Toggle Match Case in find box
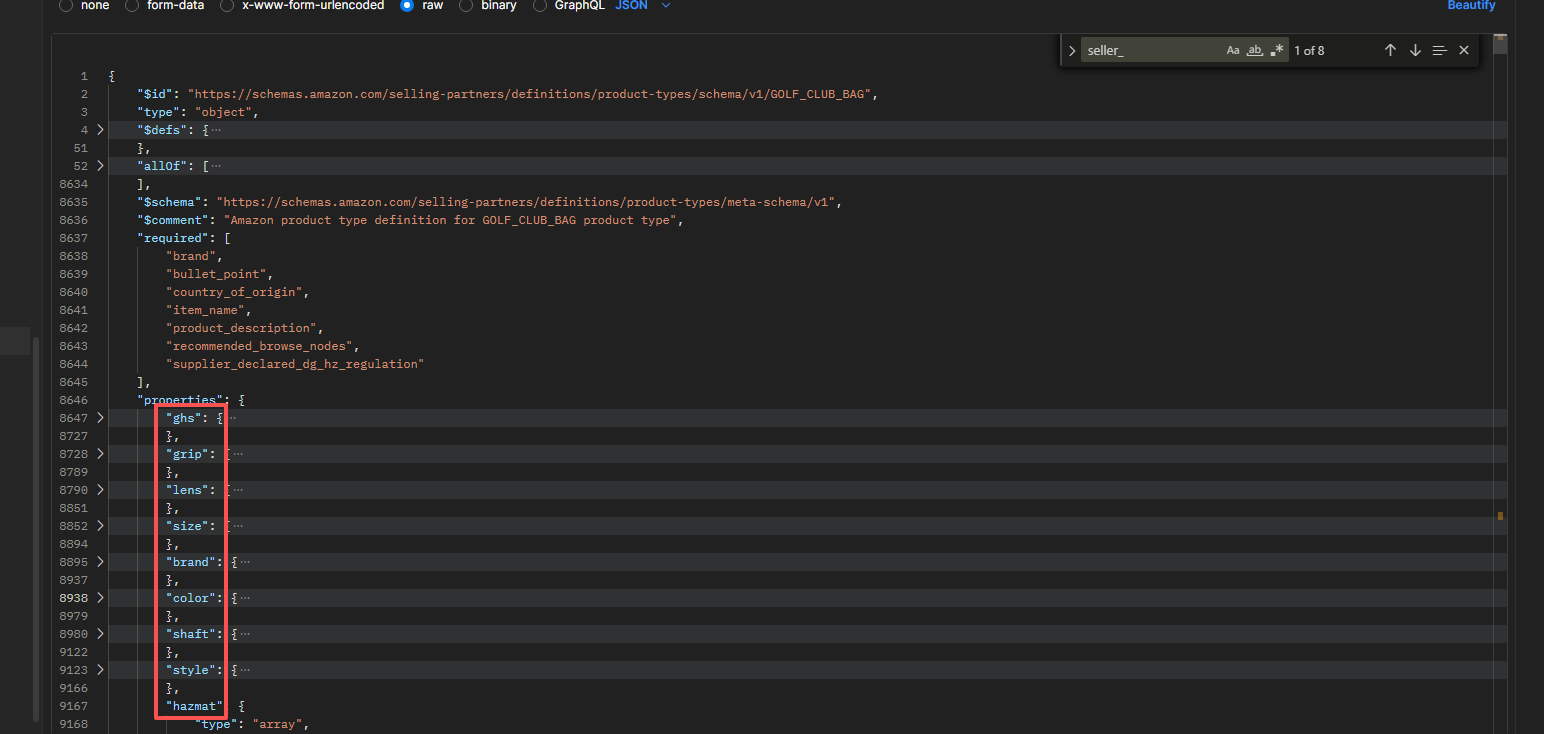 click(x=1233, y=50)
